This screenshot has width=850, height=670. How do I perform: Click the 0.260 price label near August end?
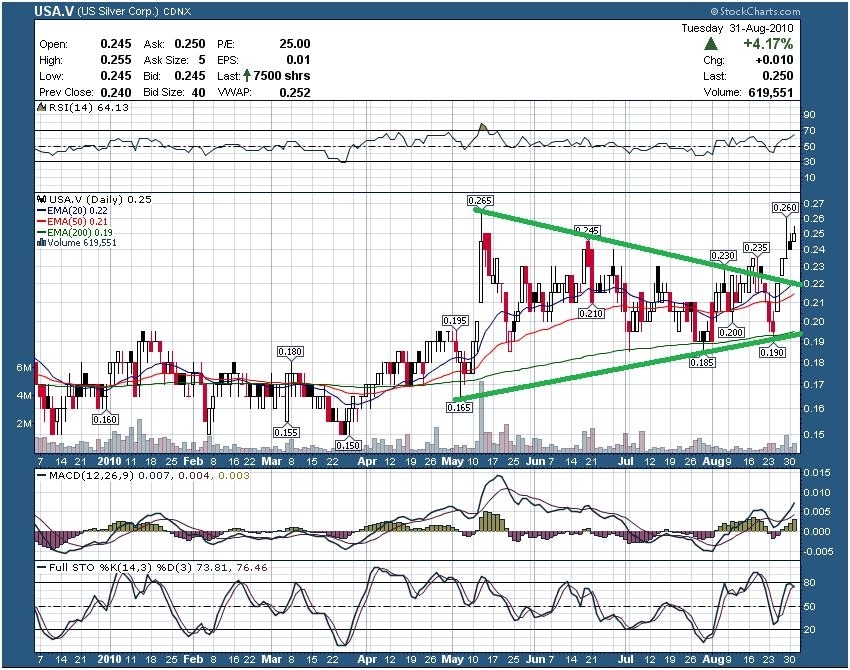tap(785, 207)
